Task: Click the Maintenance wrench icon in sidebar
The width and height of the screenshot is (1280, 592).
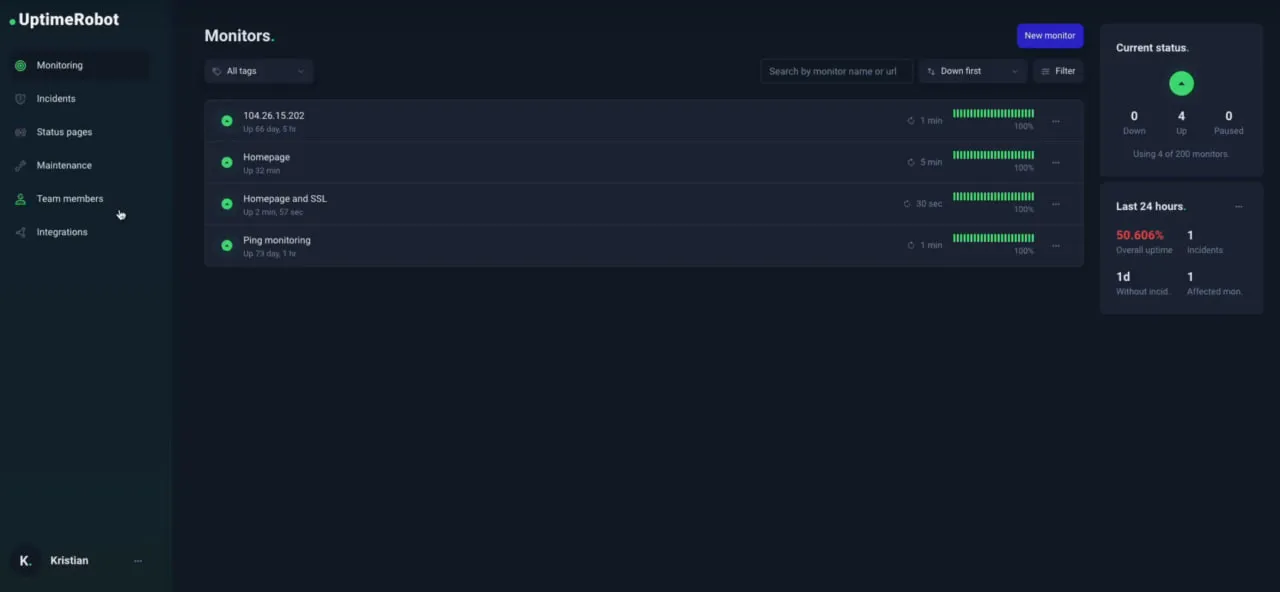Action: tap(20, 166)
